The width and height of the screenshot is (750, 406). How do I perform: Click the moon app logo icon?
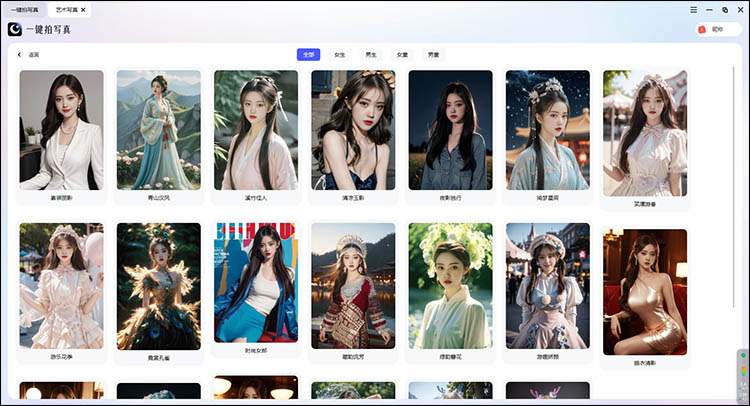[x=15, y=29]
